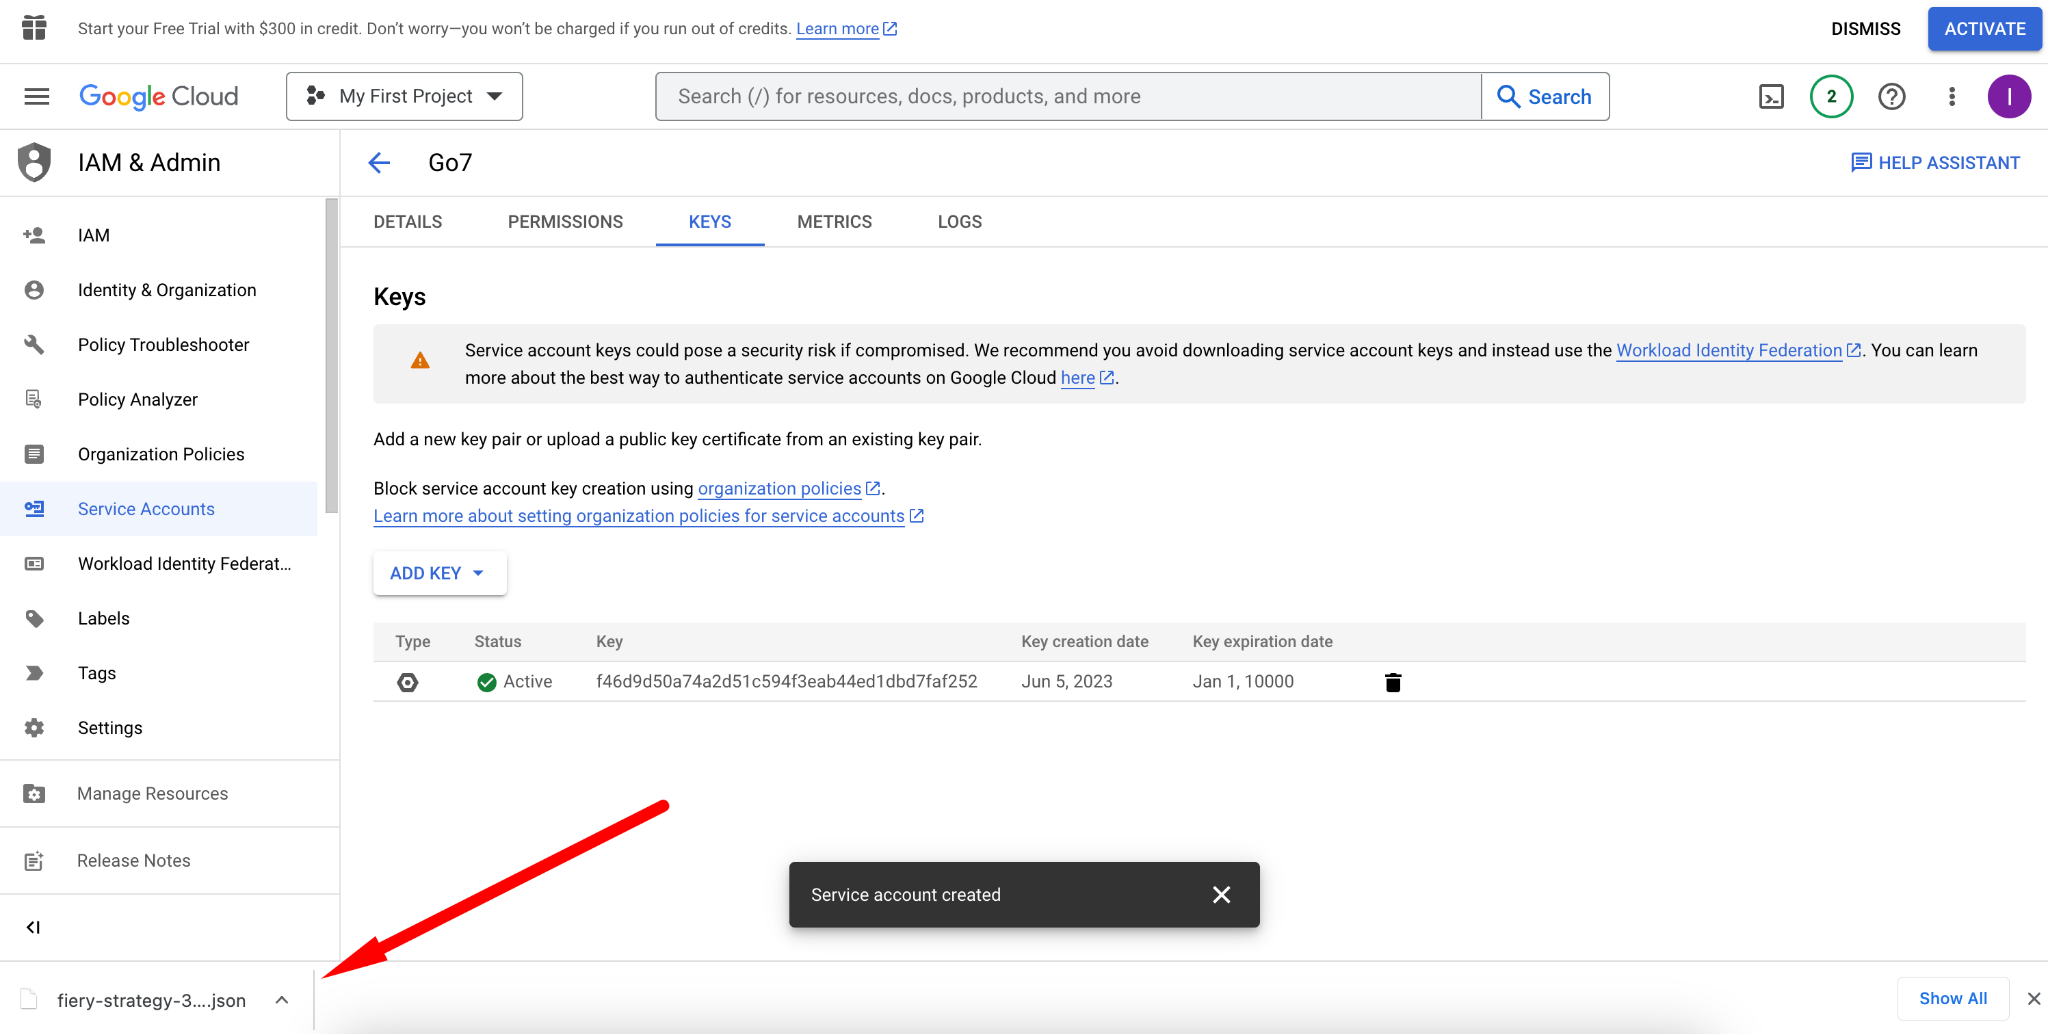Switch to the METRICS tab

pos(834,222)
